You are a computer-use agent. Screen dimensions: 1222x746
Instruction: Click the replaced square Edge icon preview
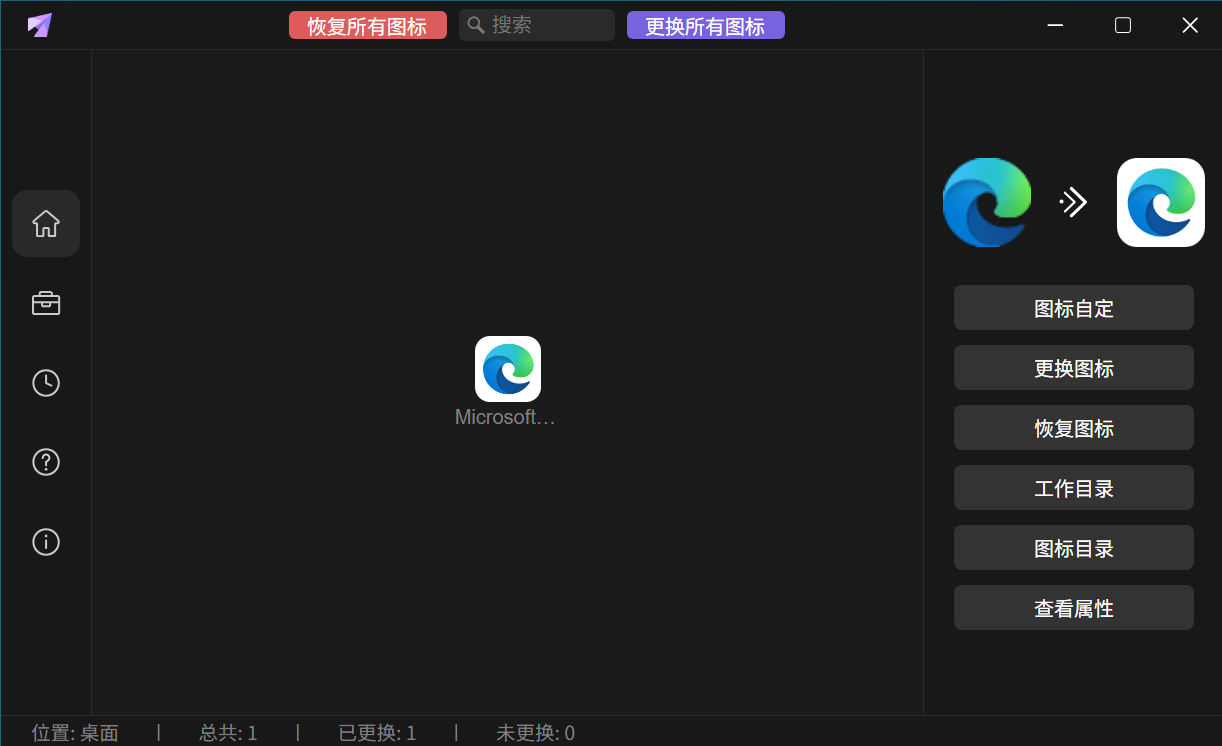[1160, 202]
